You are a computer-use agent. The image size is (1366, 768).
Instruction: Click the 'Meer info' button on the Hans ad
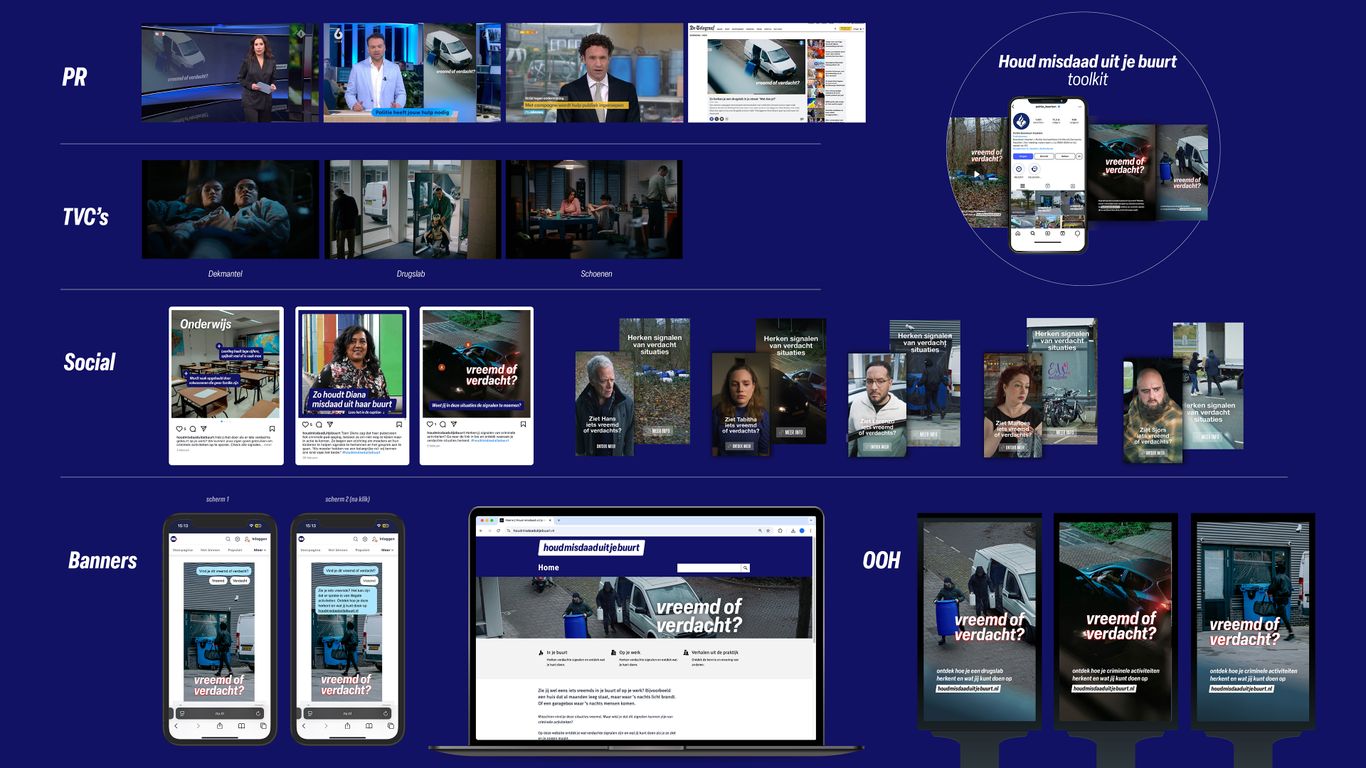click(x=661, y=431)
